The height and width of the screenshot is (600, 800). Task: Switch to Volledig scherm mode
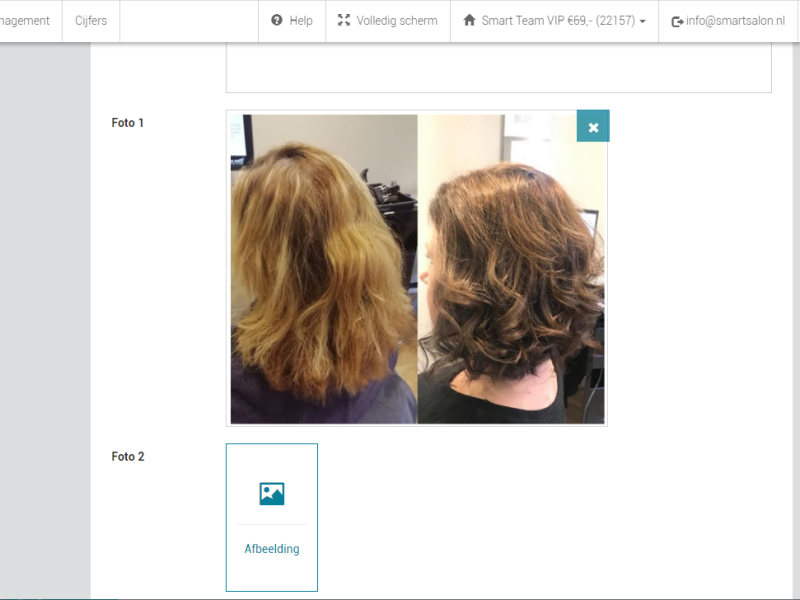click(x=388, y=21)
